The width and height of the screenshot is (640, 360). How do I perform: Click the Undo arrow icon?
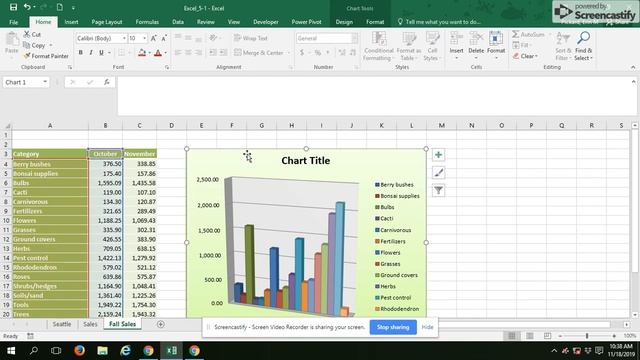27,7
